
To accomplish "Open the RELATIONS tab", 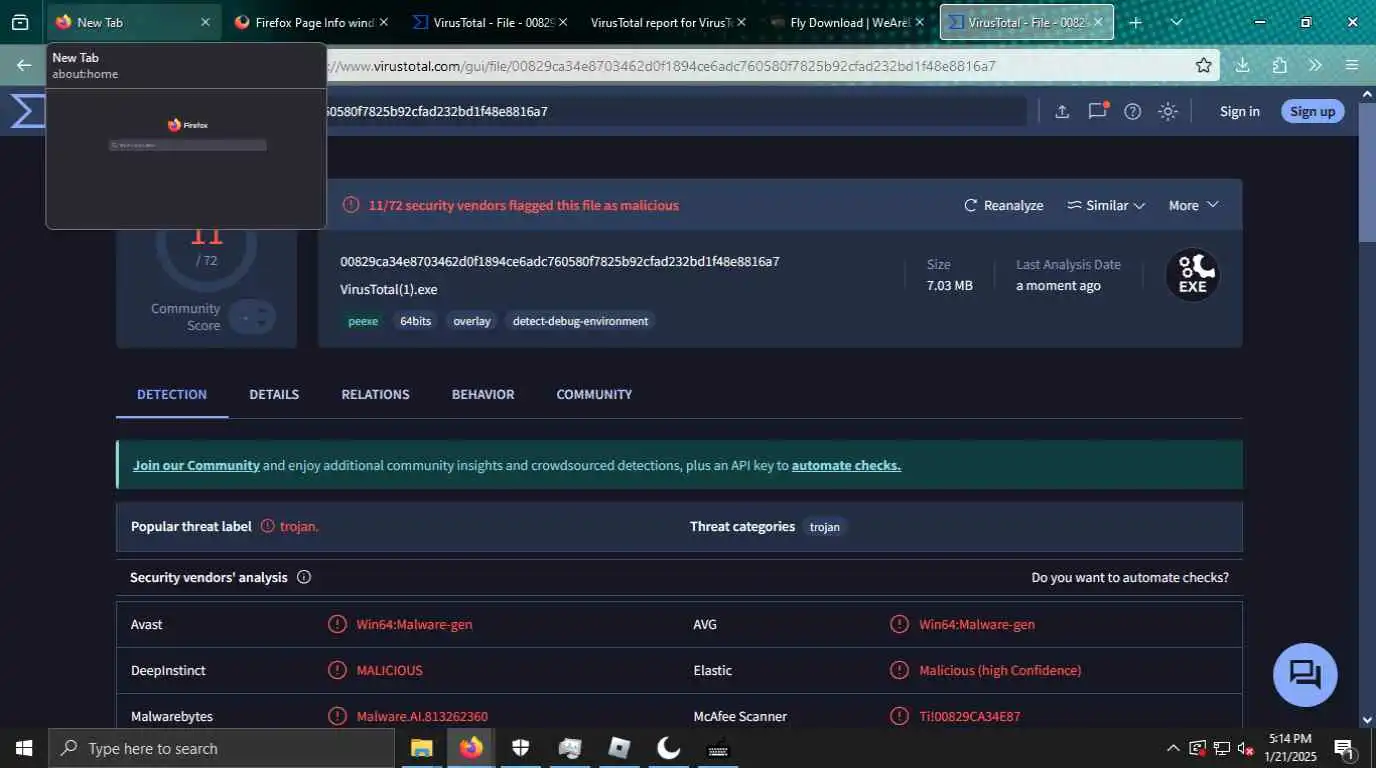I will (x=375, y=394).
